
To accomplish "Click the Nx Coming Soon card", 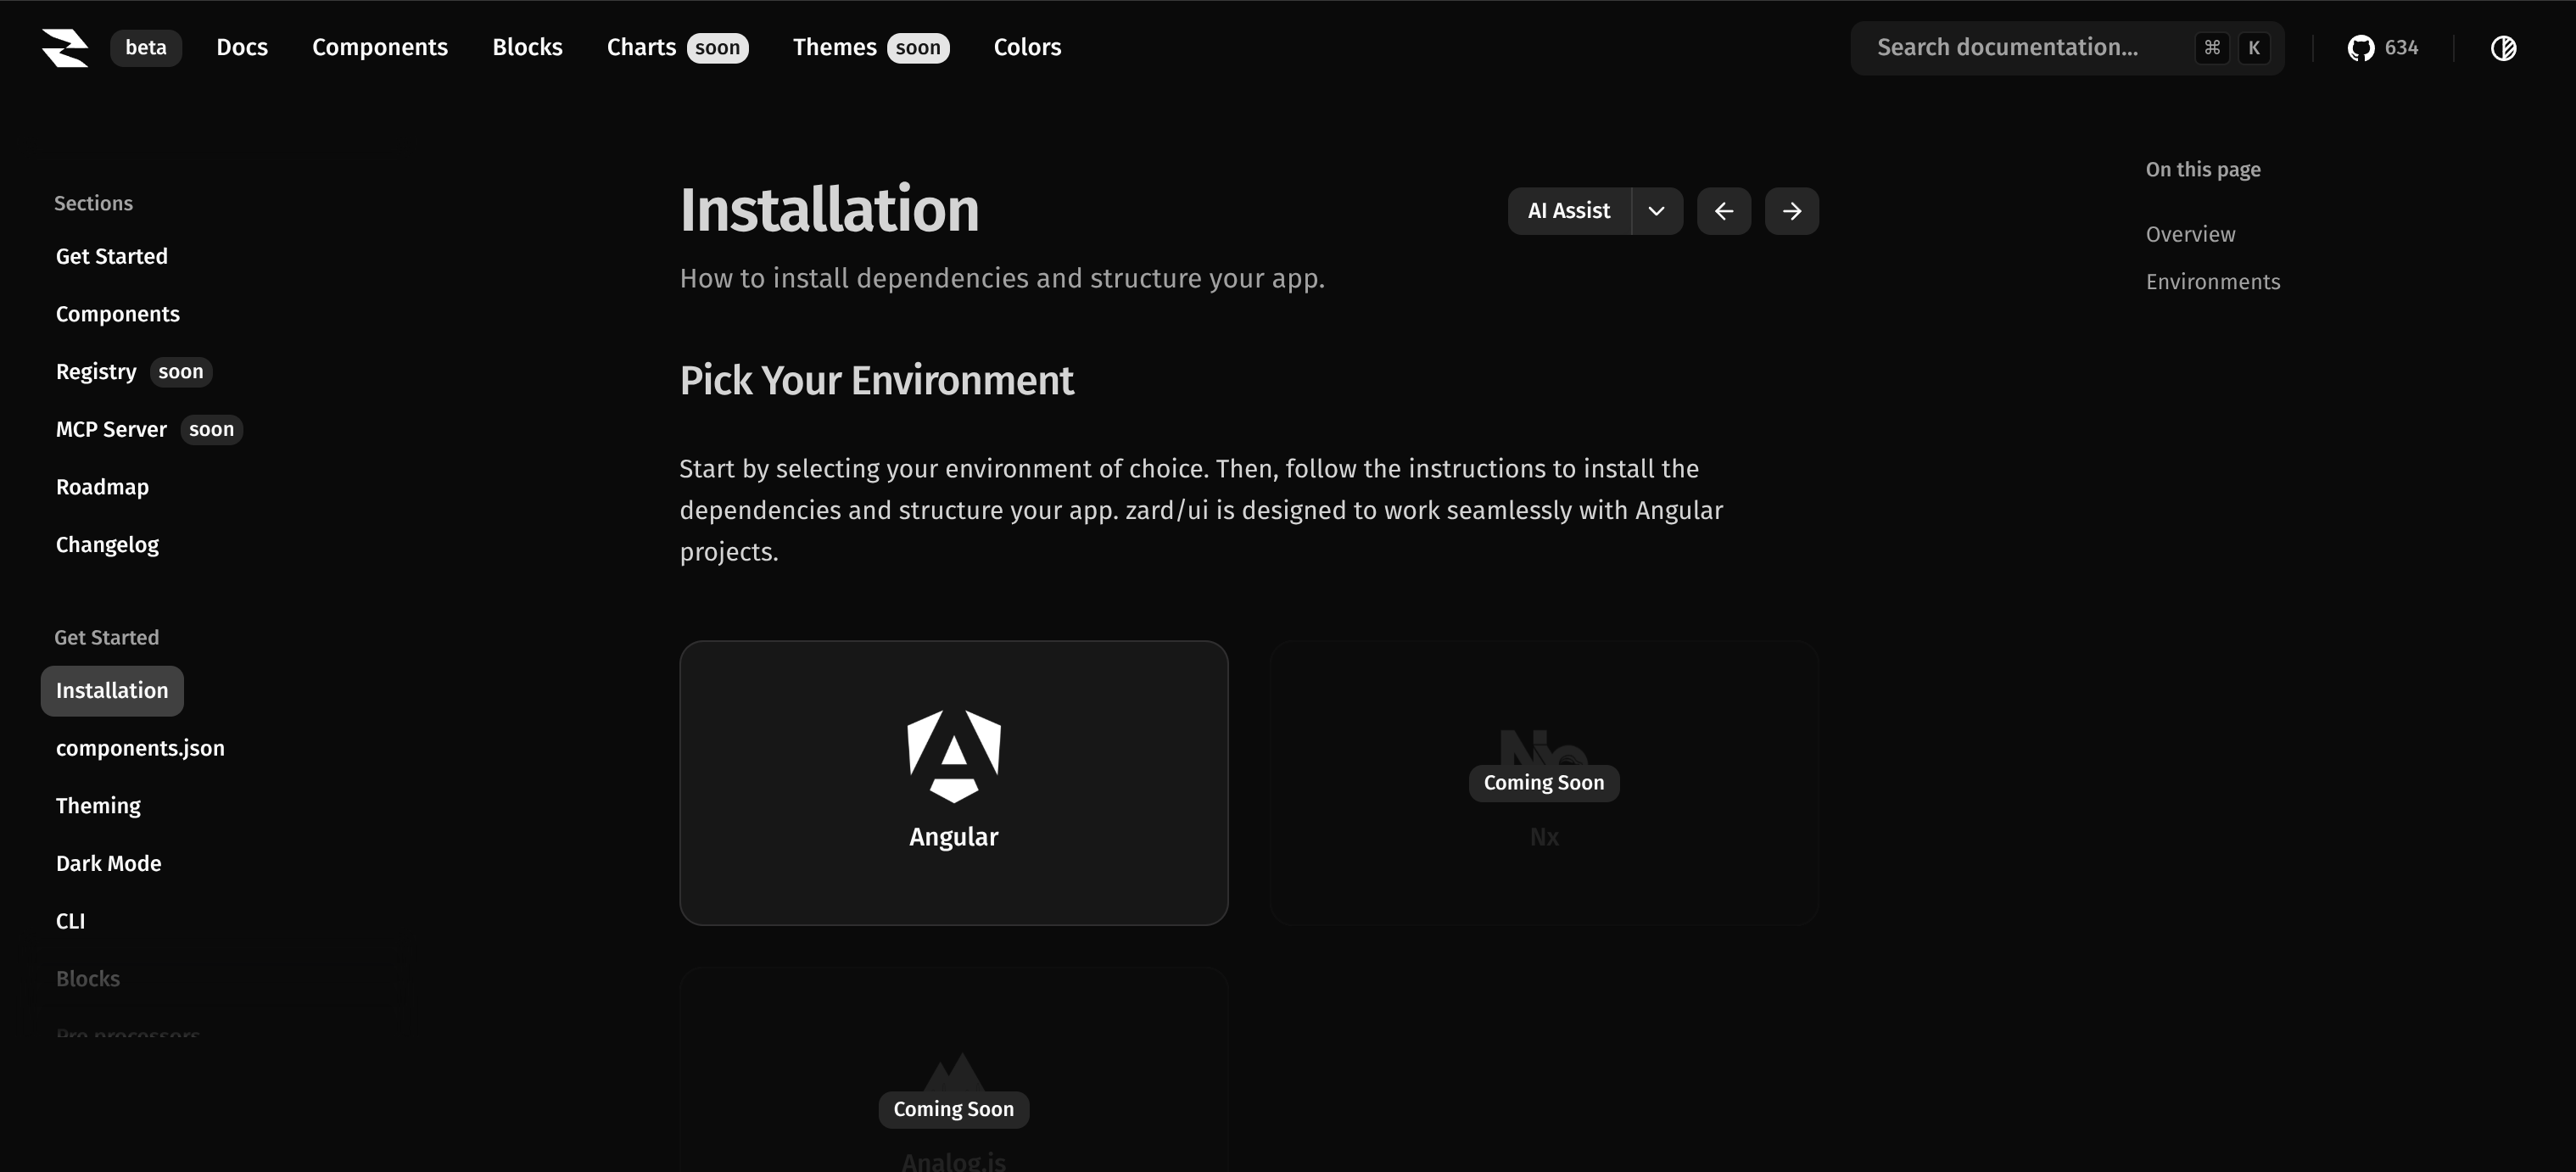I will (x=1543, y=782).
